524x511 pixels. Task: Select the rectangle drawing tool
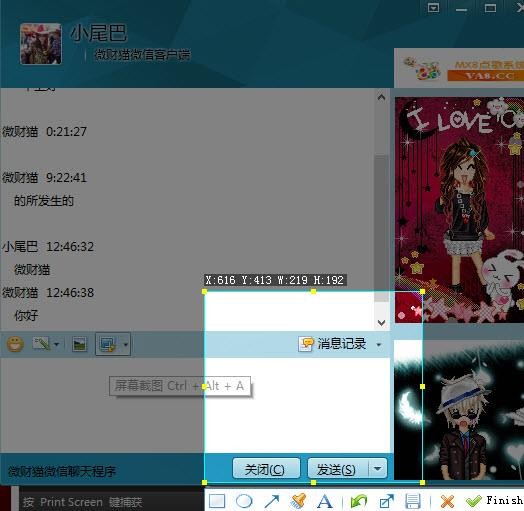point(217,501)
